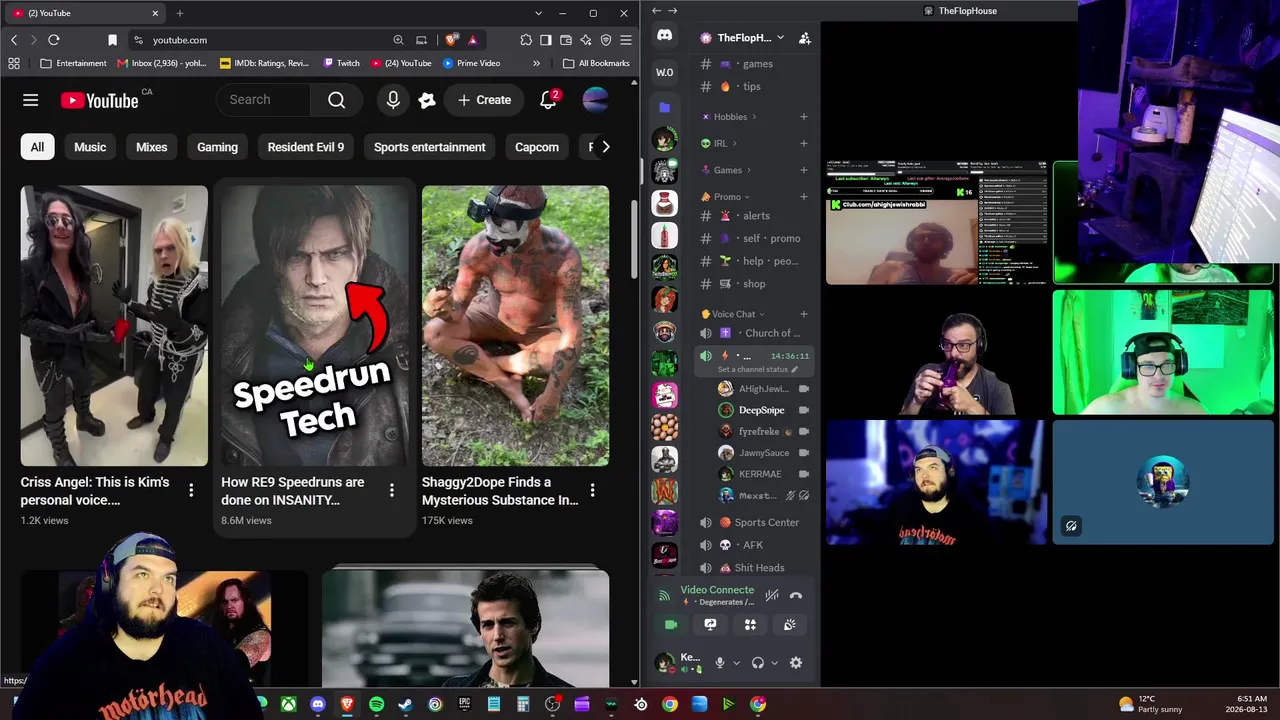Open Spotify from the taskbar
The image size is (1280, 720).
[376, 704]
